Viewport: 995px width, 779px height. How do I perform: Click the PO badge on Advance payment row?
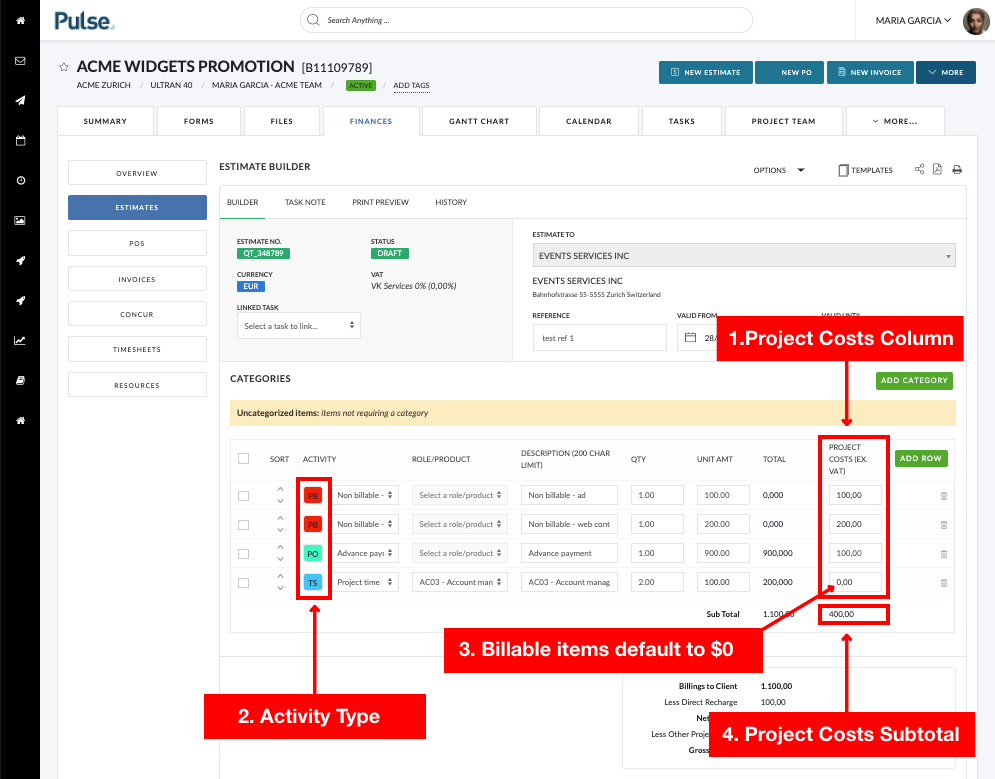click(x=313, y=554)
